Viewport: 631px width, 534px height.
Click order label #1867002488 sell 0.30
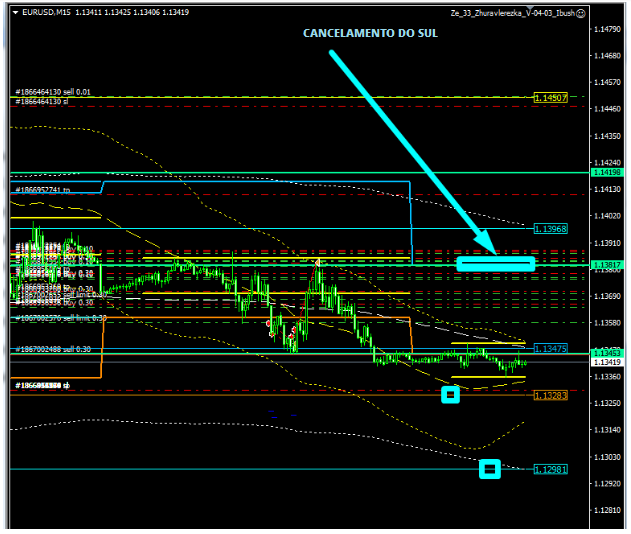tap(53, 349)
